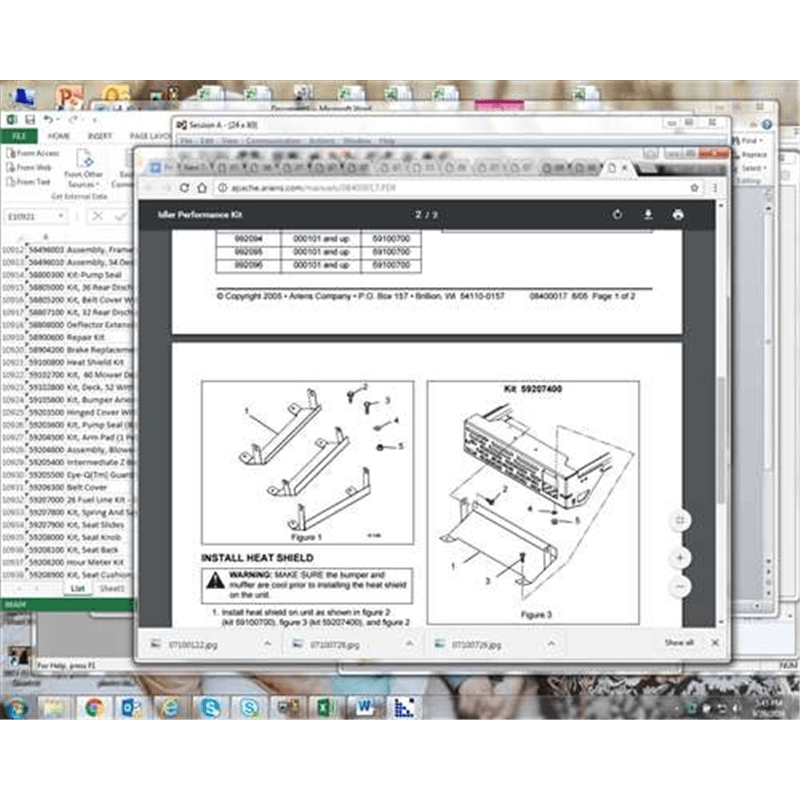
Task: Import data using From Text
Action: (29, 182)
